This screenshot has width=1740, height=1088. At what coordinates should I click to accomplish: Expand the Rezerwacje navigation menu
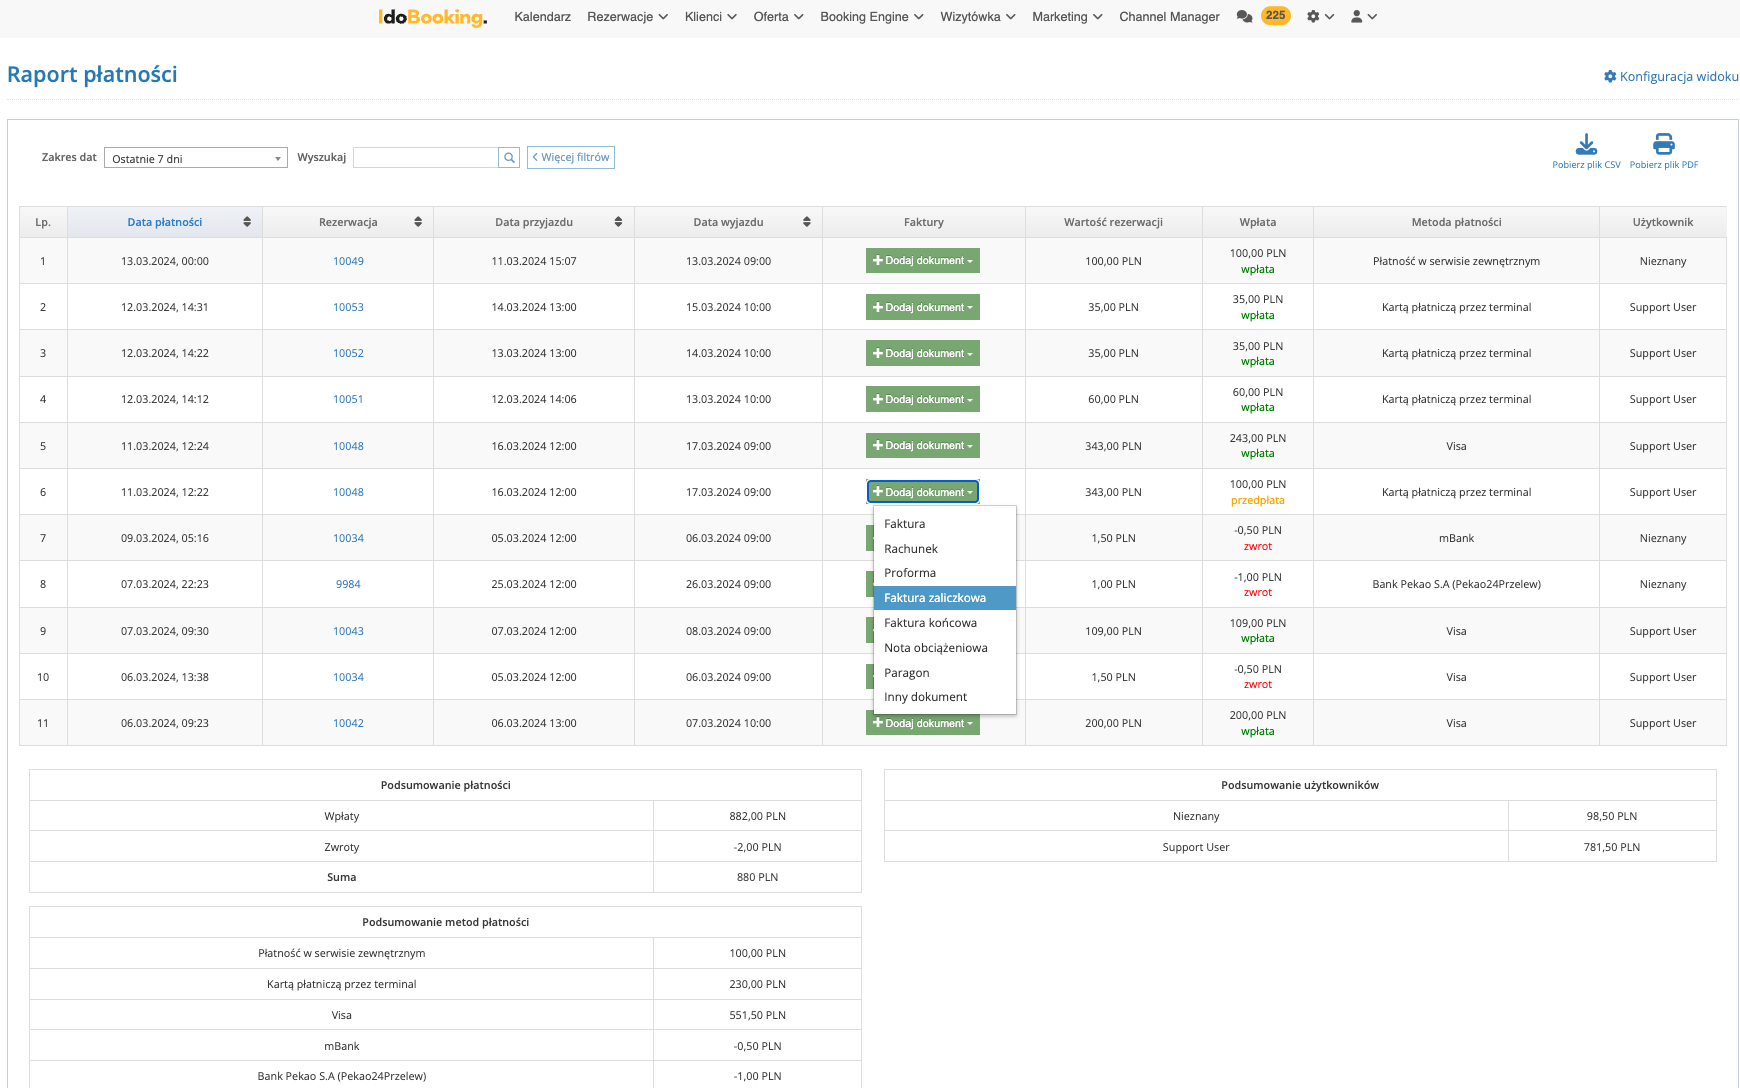click(x=627, y=17)
